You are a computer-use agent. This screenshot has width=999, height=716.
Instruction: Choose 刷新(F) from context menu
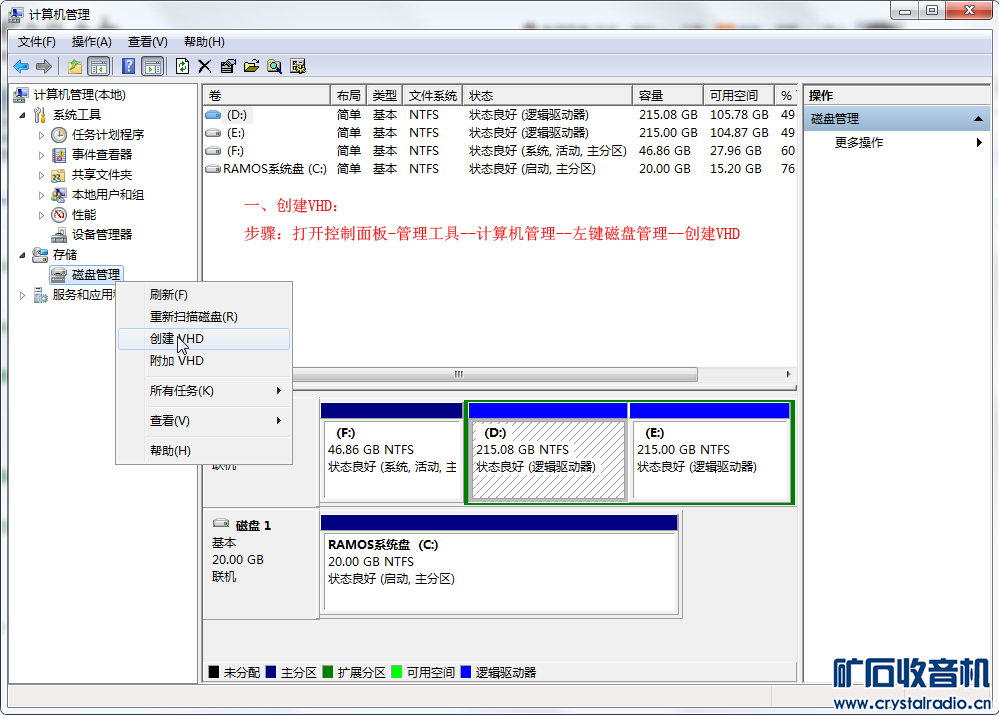pyautogui.click(x=204, y=295)
